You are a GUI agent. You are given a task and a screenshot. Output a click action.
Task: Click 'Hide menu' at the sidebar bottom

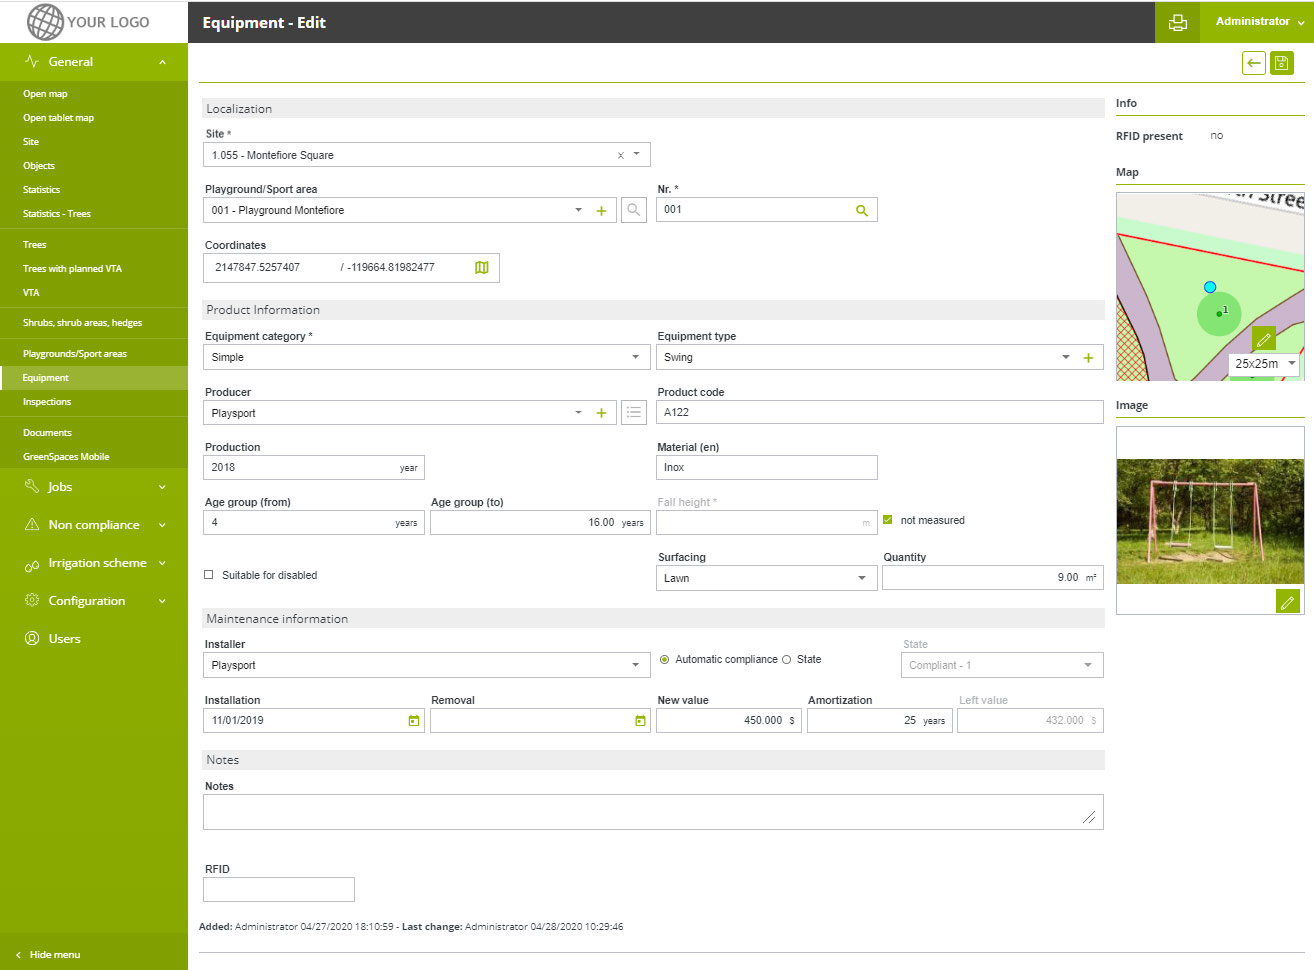54,955
